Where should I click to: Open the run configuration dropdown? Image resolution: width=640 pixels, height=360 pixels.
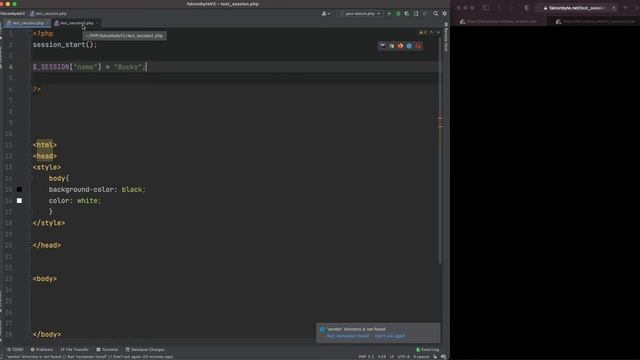pyautogui.click(x=360, y=13)
